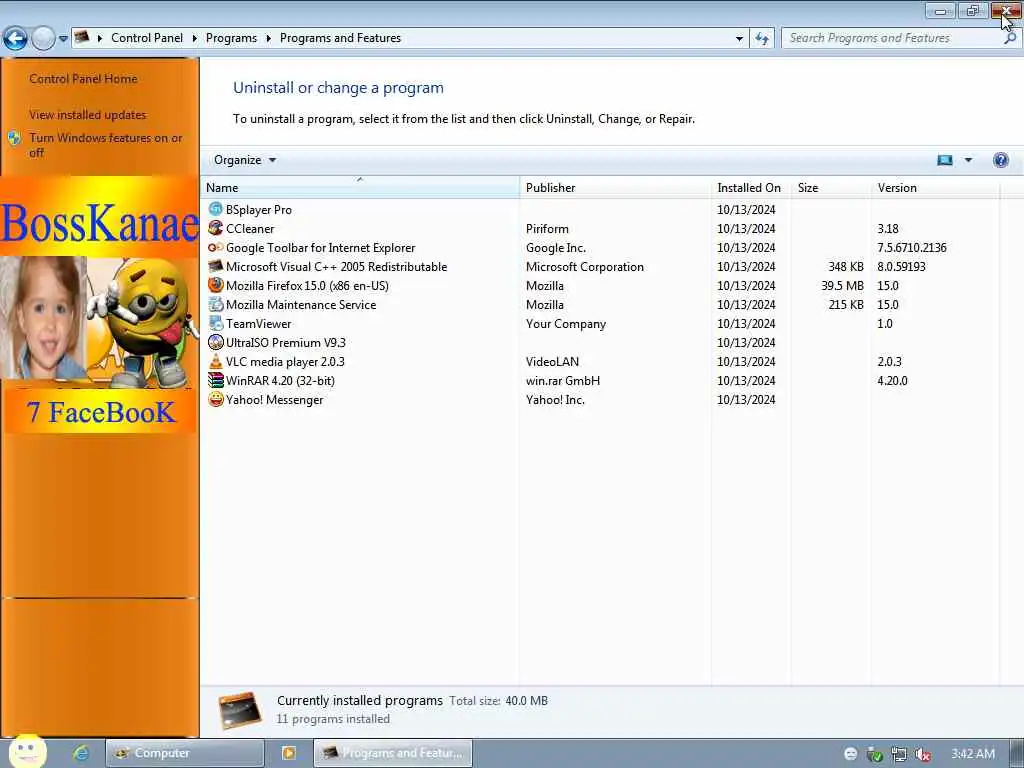The image size is (1024, 768).
Task: Select Microsoft Visual C++ 2005 Redistributable entry
Action: coord(336,266)
